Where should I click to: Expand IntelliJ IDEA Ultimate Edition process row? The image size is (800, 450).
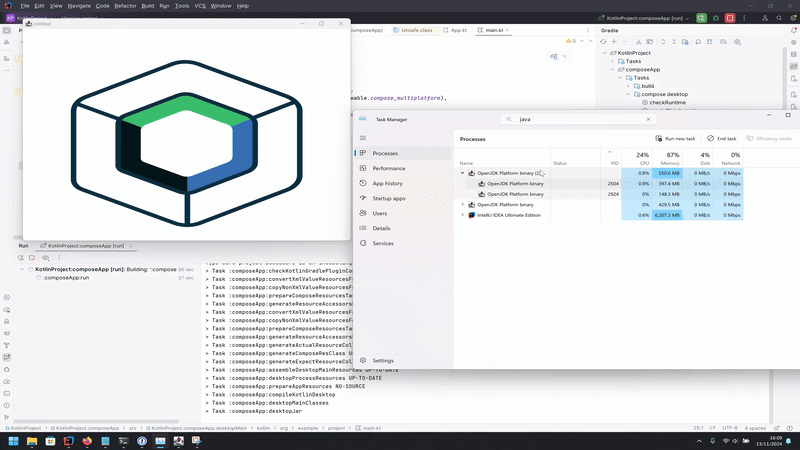click(x=463, y=215)
